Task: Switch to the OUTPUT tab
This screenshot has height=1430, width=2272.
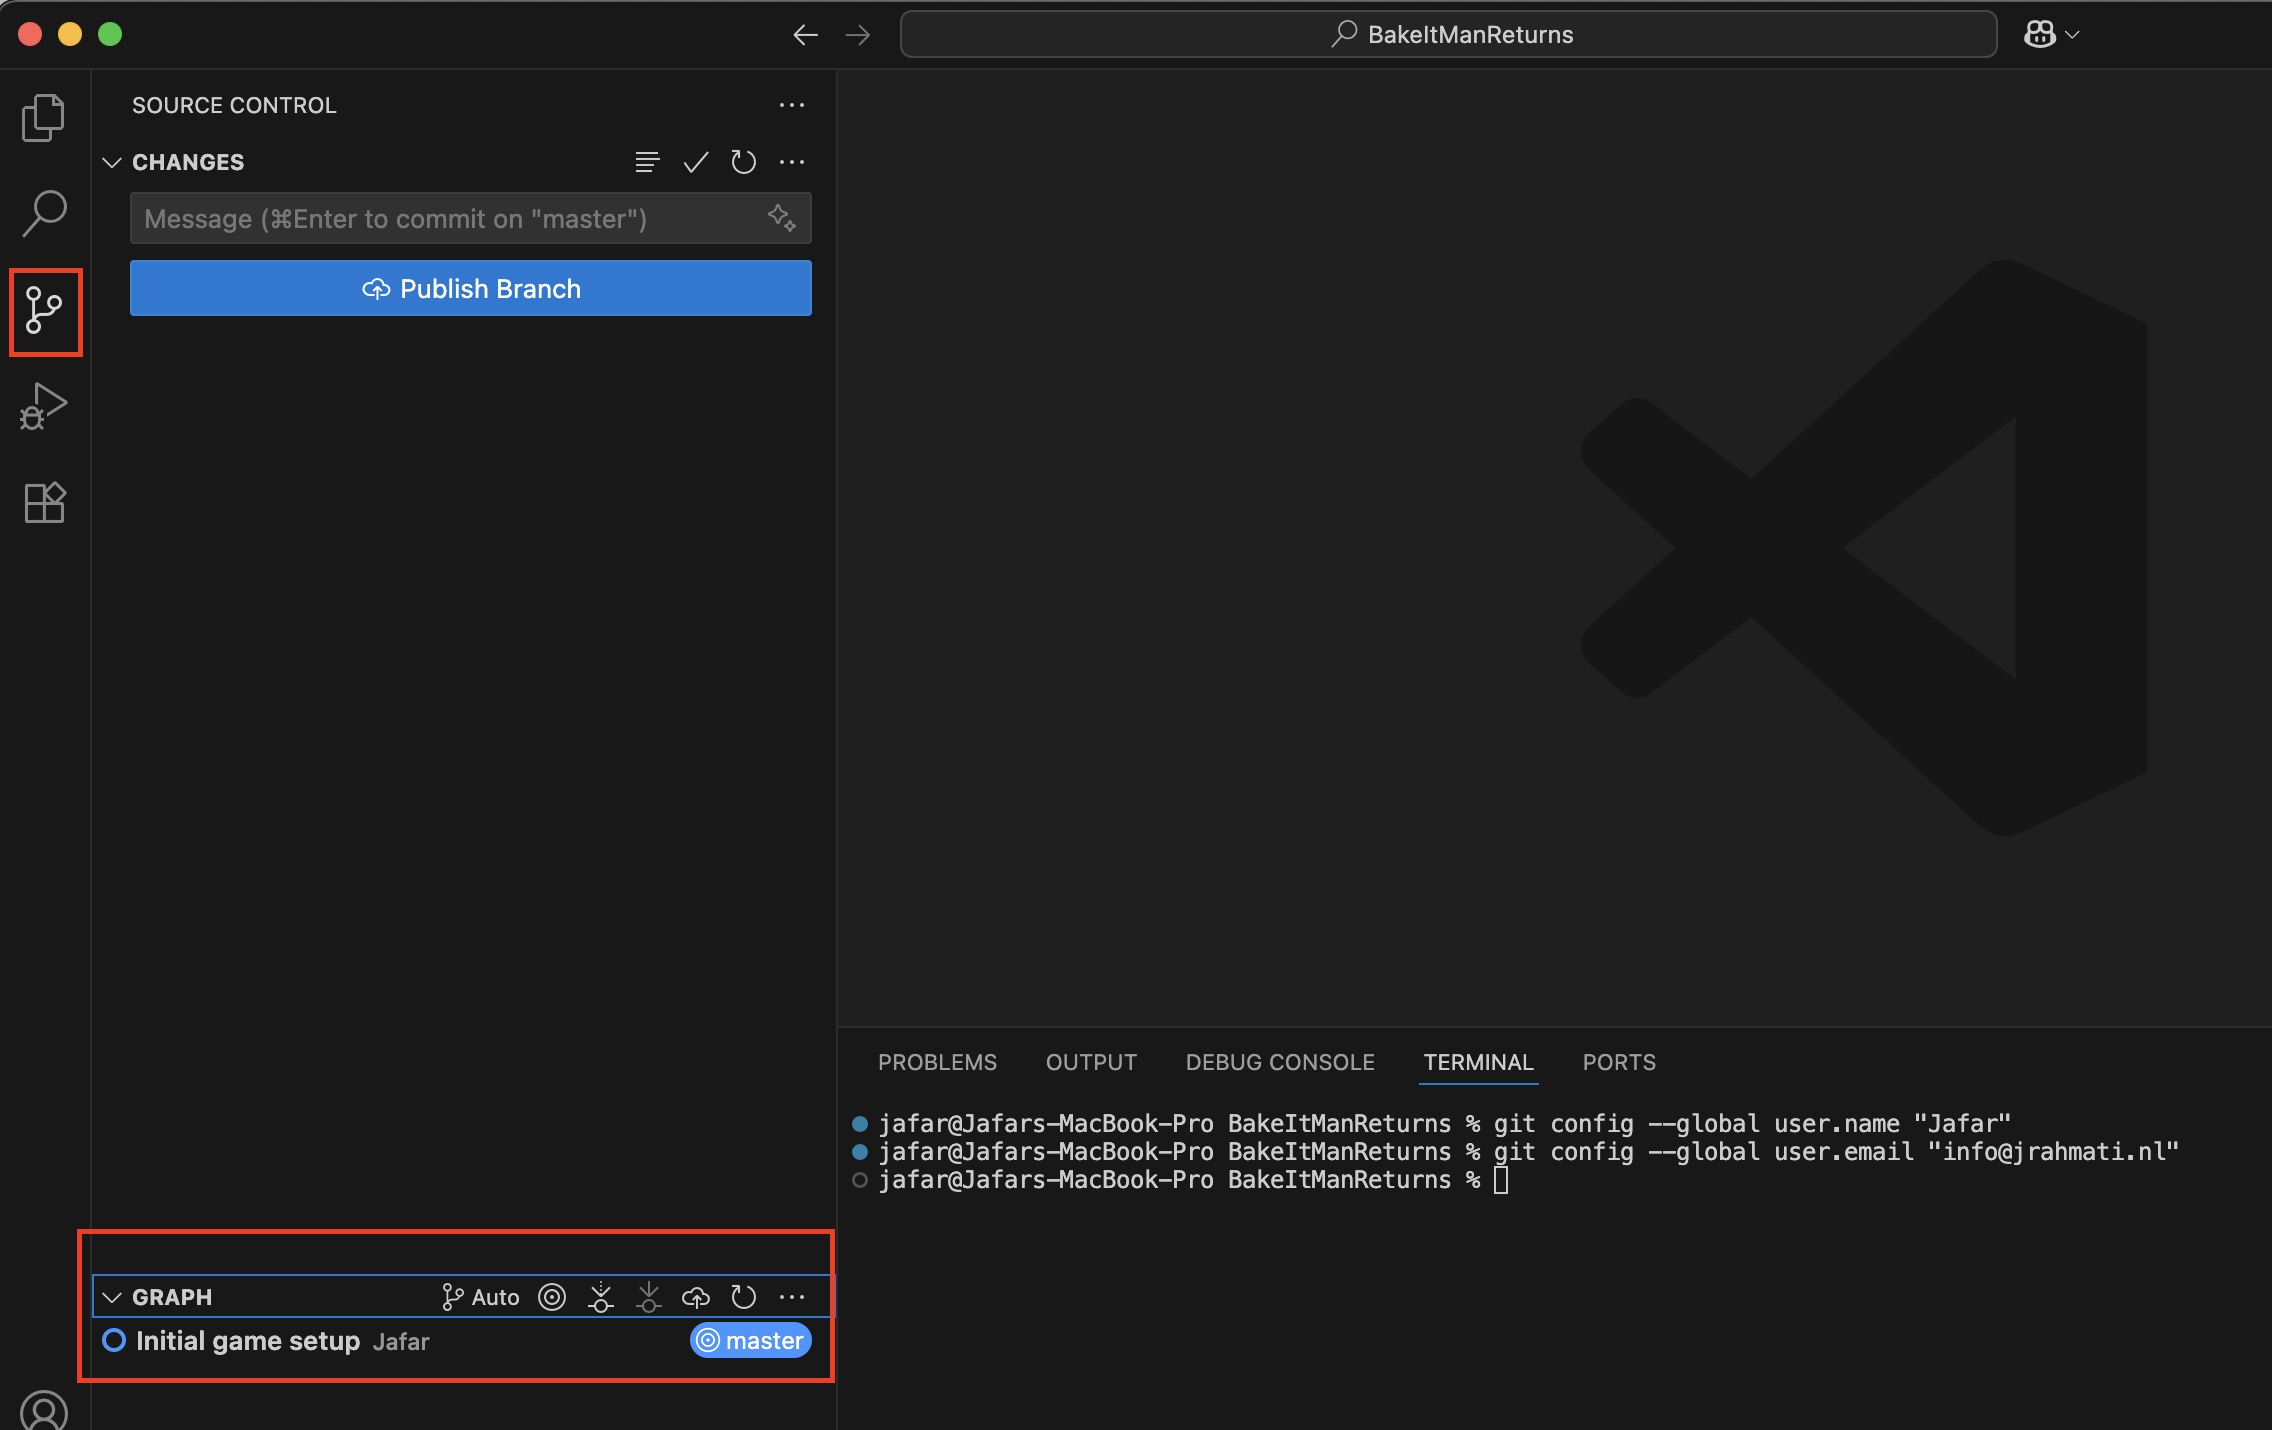Action: tap(1091, 1062)
